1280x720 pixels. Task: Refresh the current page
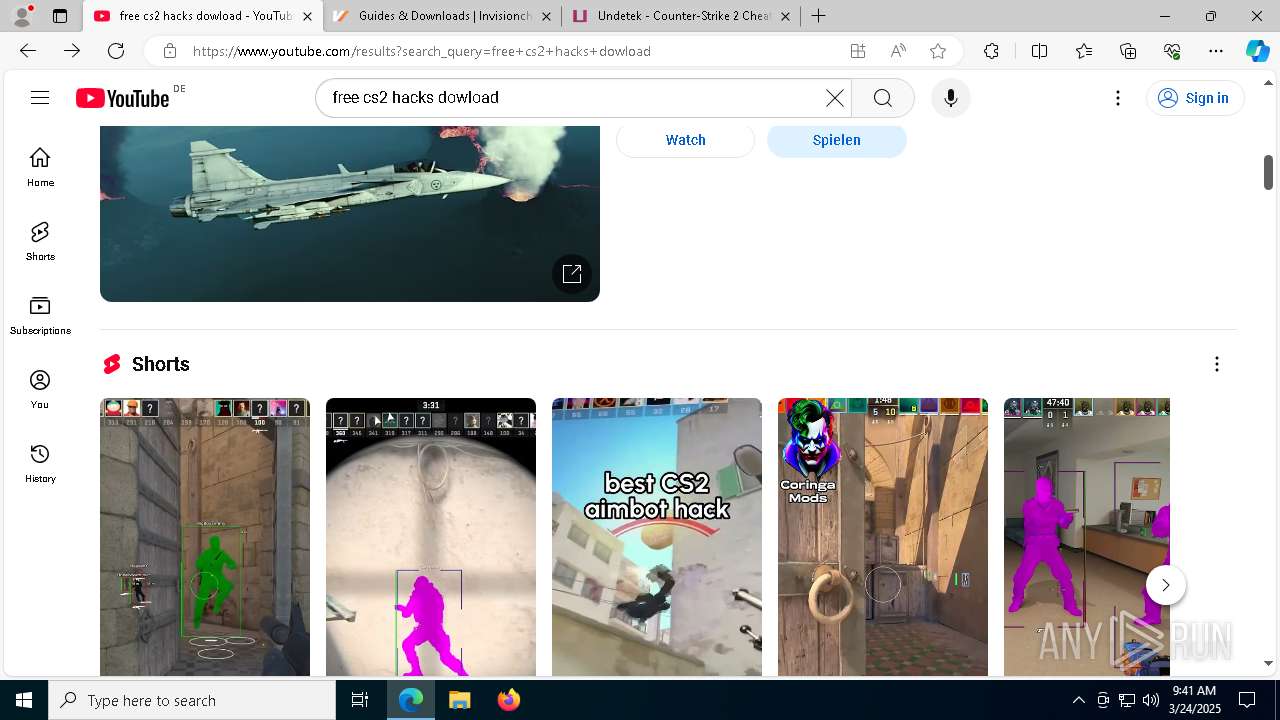pyautogui.click(x=116, y=51)
